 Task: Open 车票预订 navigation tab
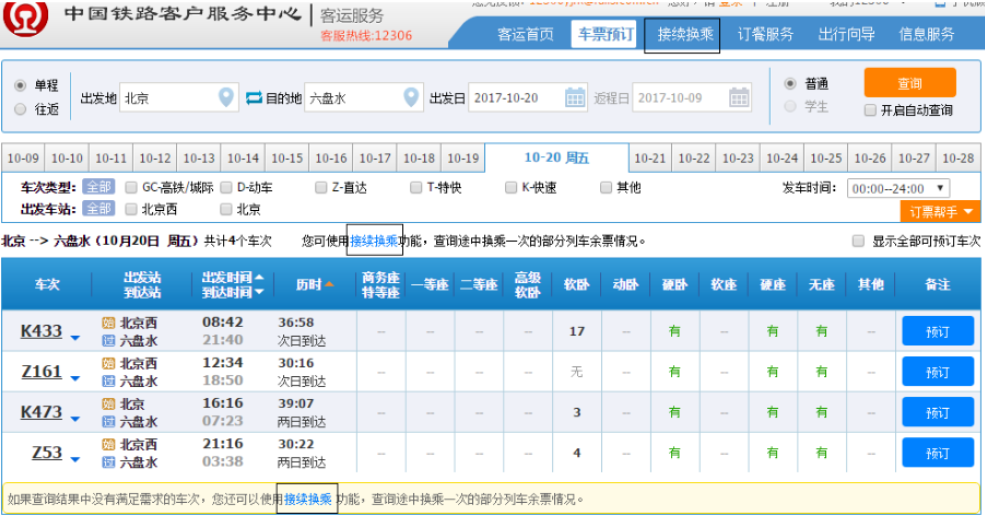[x=605, y=34]
